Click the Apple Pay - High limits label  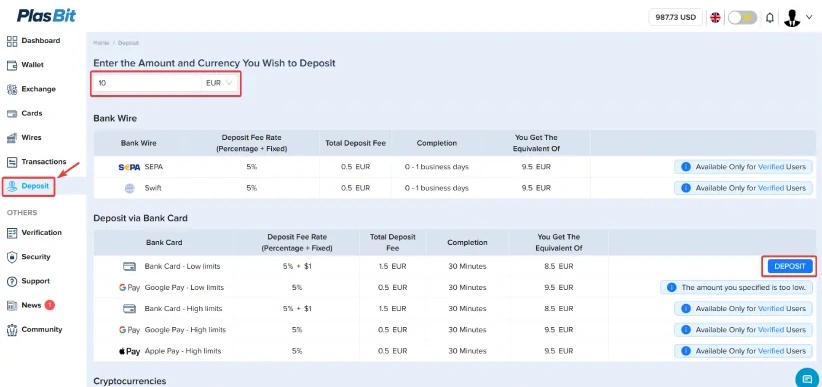(x=182, y=351)
